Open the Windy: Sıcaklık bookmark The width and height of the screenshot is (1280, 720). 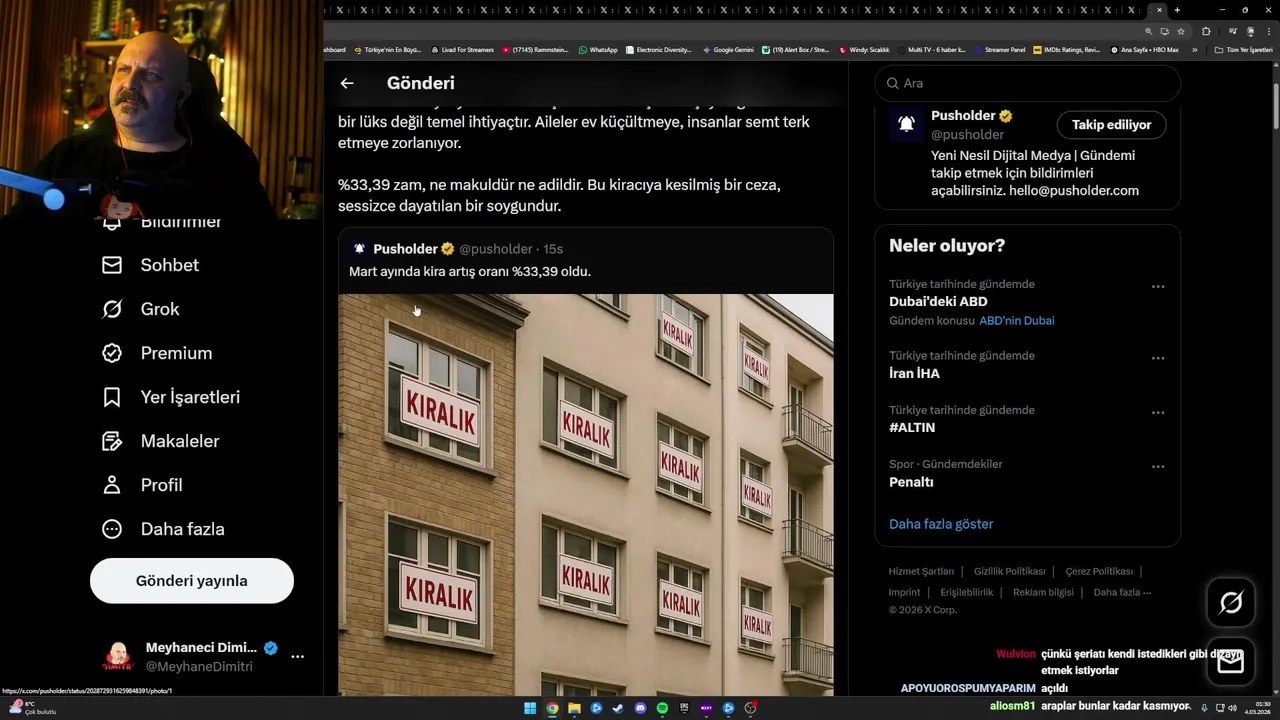(864, 49)
